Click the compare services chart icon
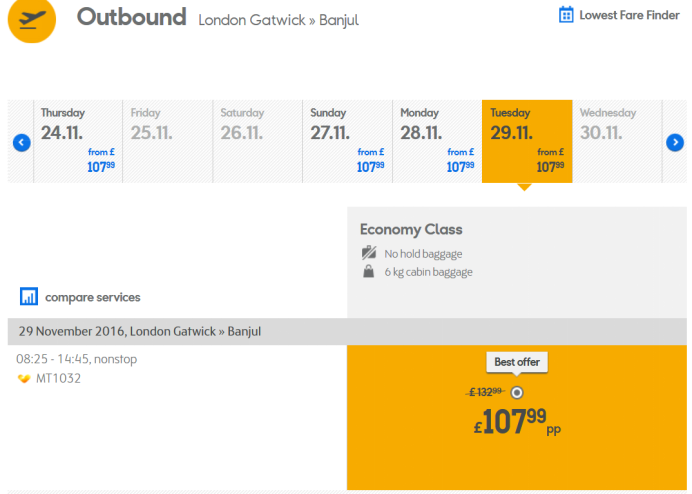 (x=29, y=296)
